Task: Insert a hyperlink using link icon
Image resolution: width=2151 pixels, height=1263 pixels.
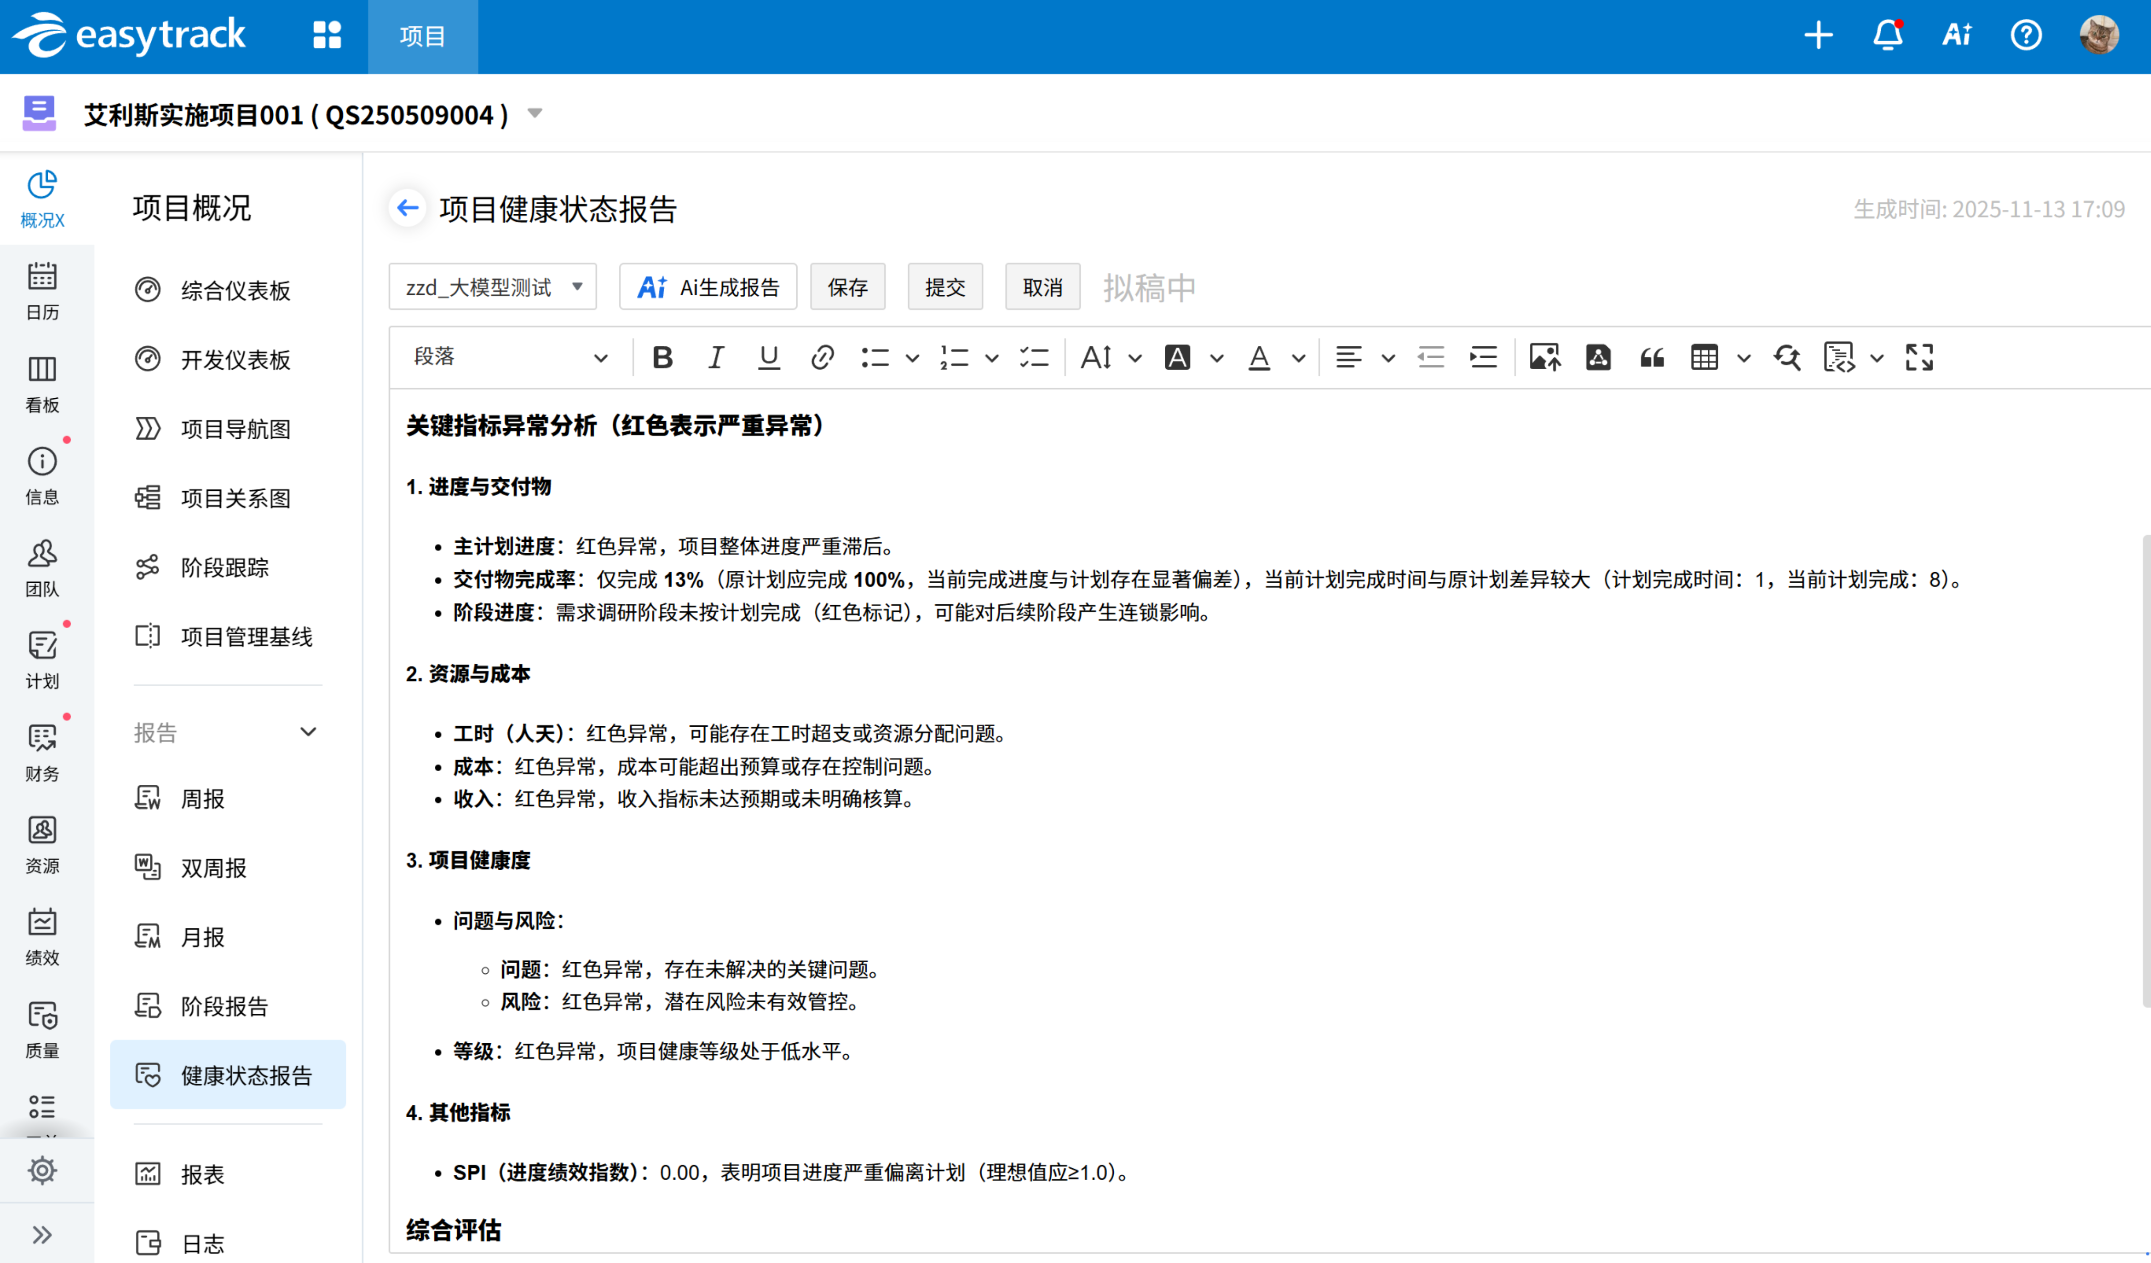Action: (822, 357)
